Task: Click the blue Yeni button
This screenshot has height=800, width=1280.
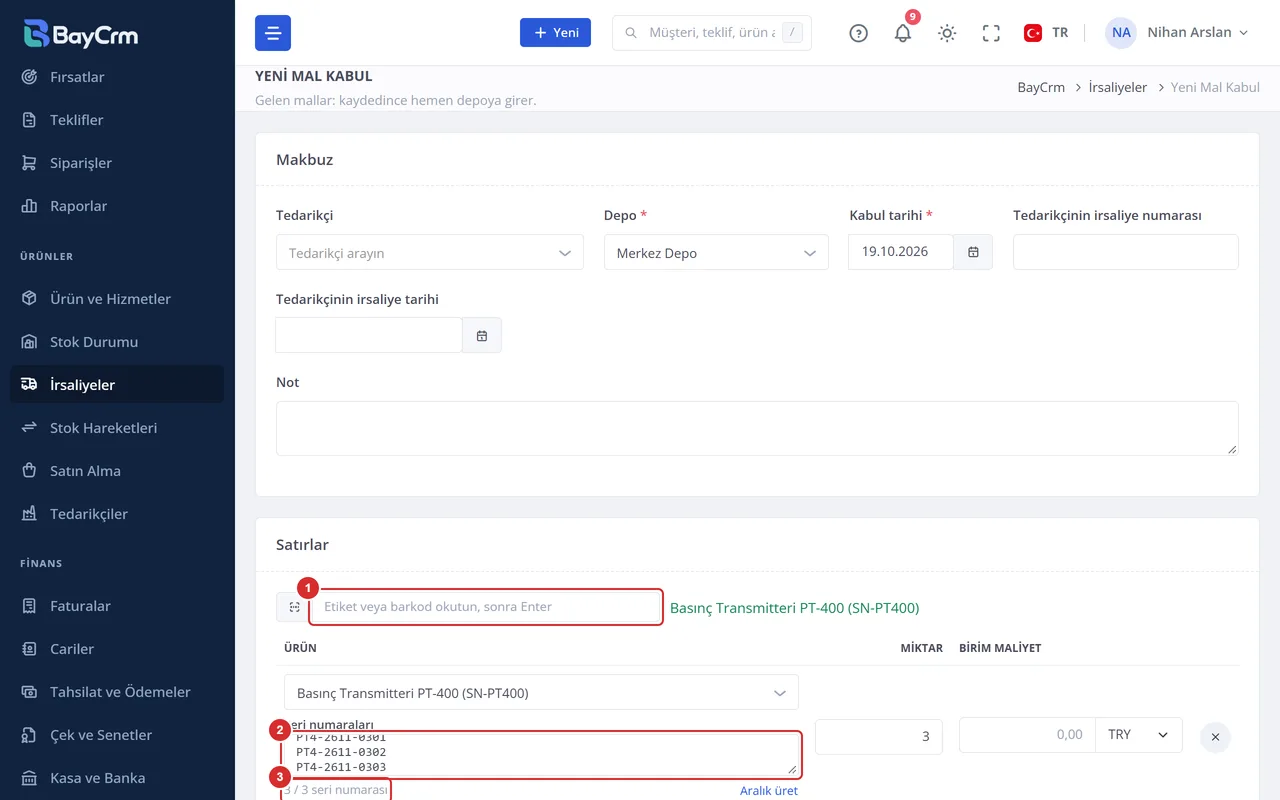Action: pos(555,33)
